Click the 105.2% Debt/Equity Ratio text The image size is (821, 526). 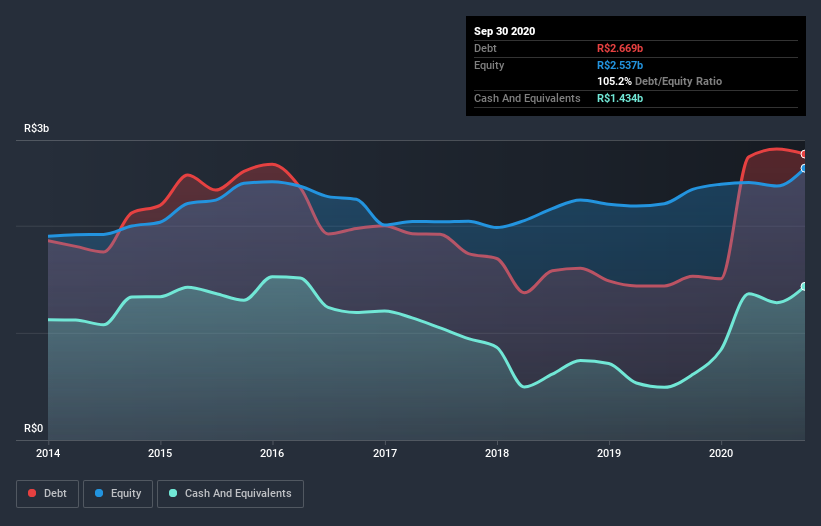pos(659,82)
